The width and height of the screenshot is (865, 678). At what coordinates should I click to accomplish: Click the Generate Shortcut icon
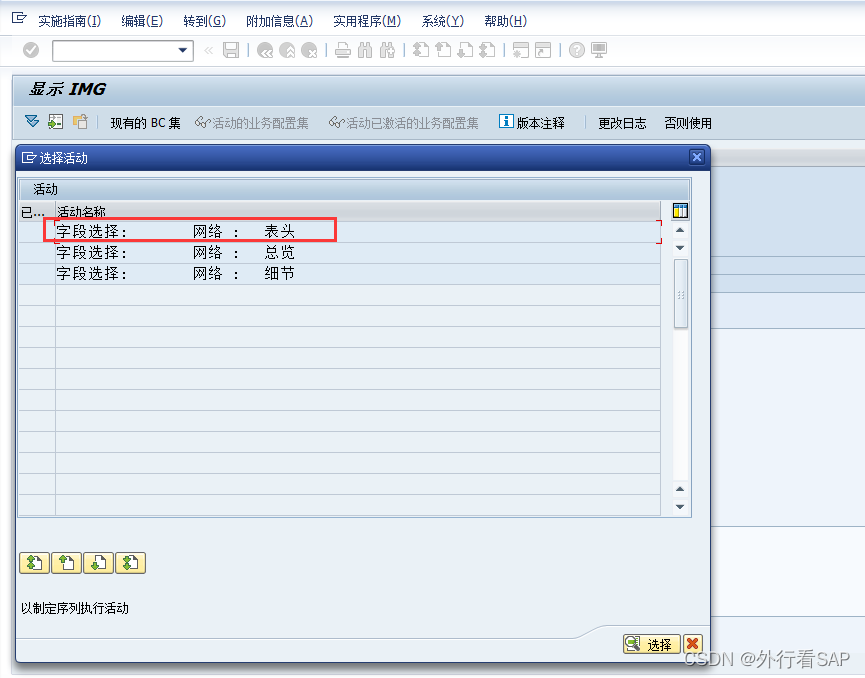point(543,50)
